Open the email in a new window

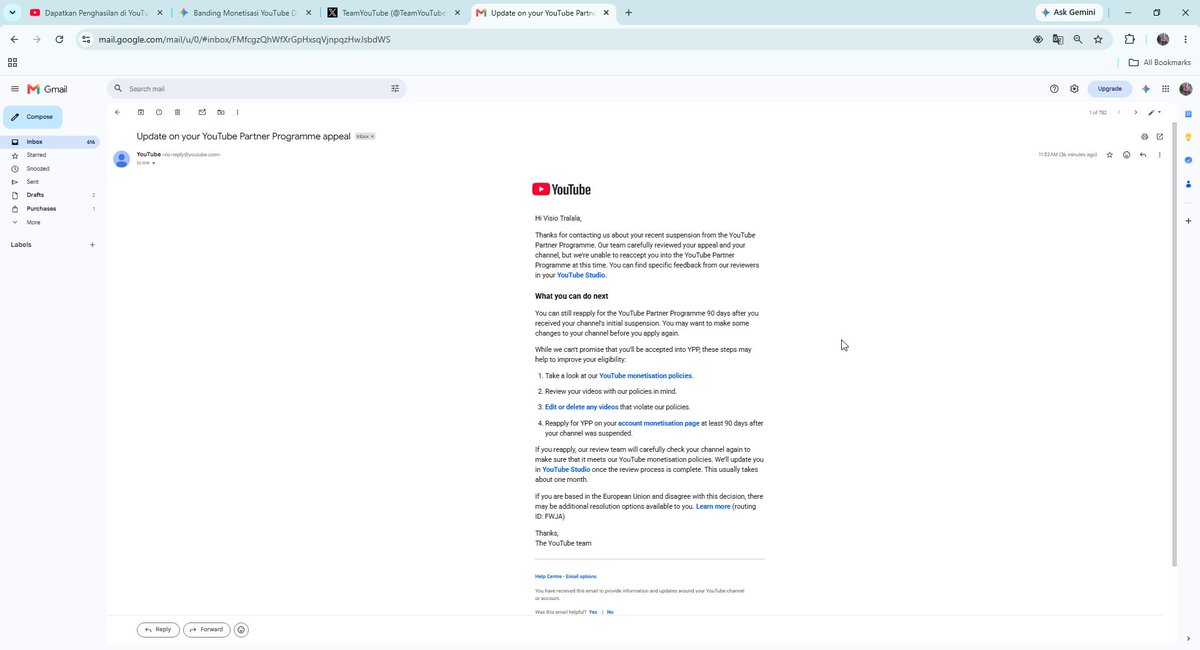point(1160,136)
